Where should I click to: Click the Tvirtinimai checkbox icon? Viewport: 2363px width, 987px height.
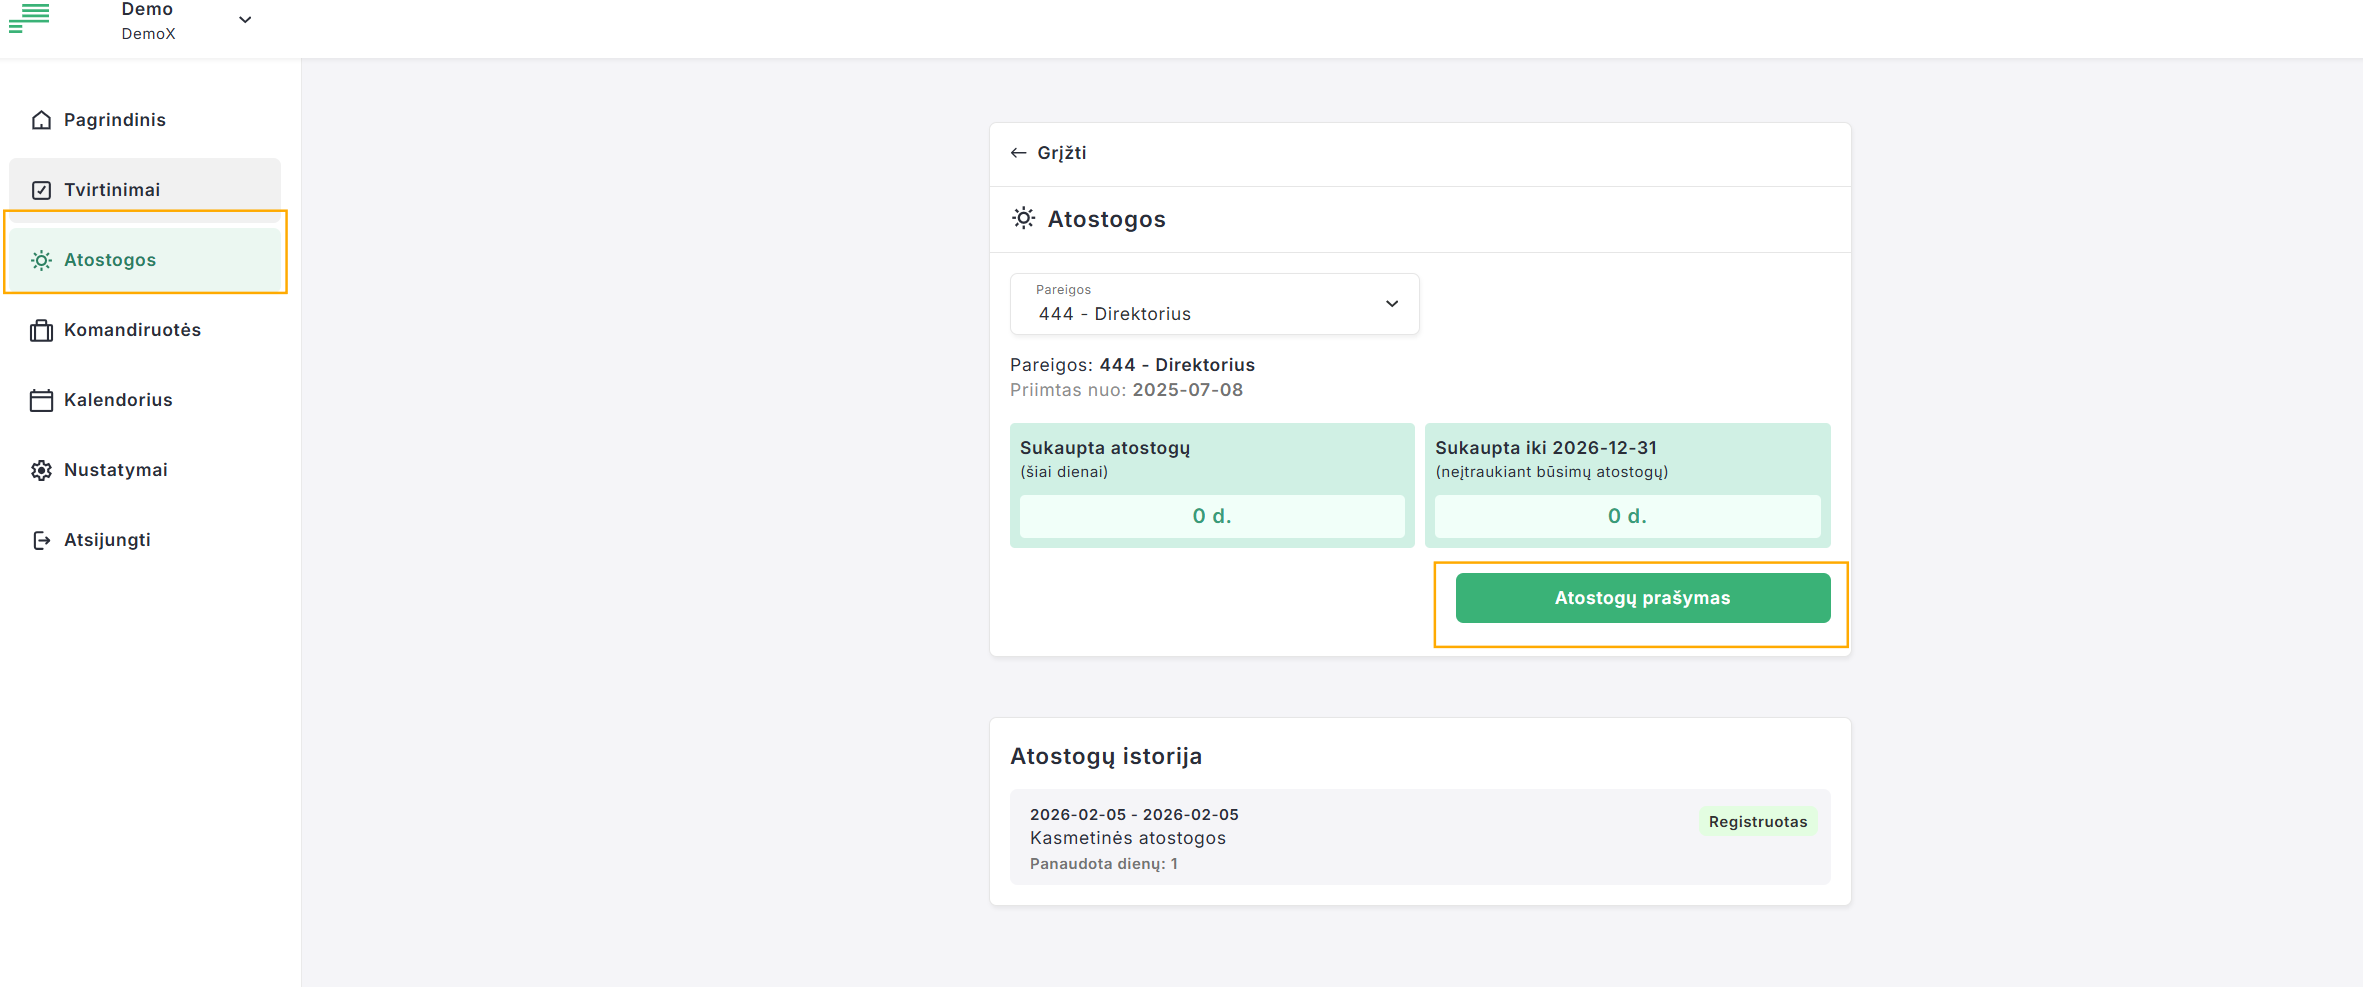click(41, 190)
